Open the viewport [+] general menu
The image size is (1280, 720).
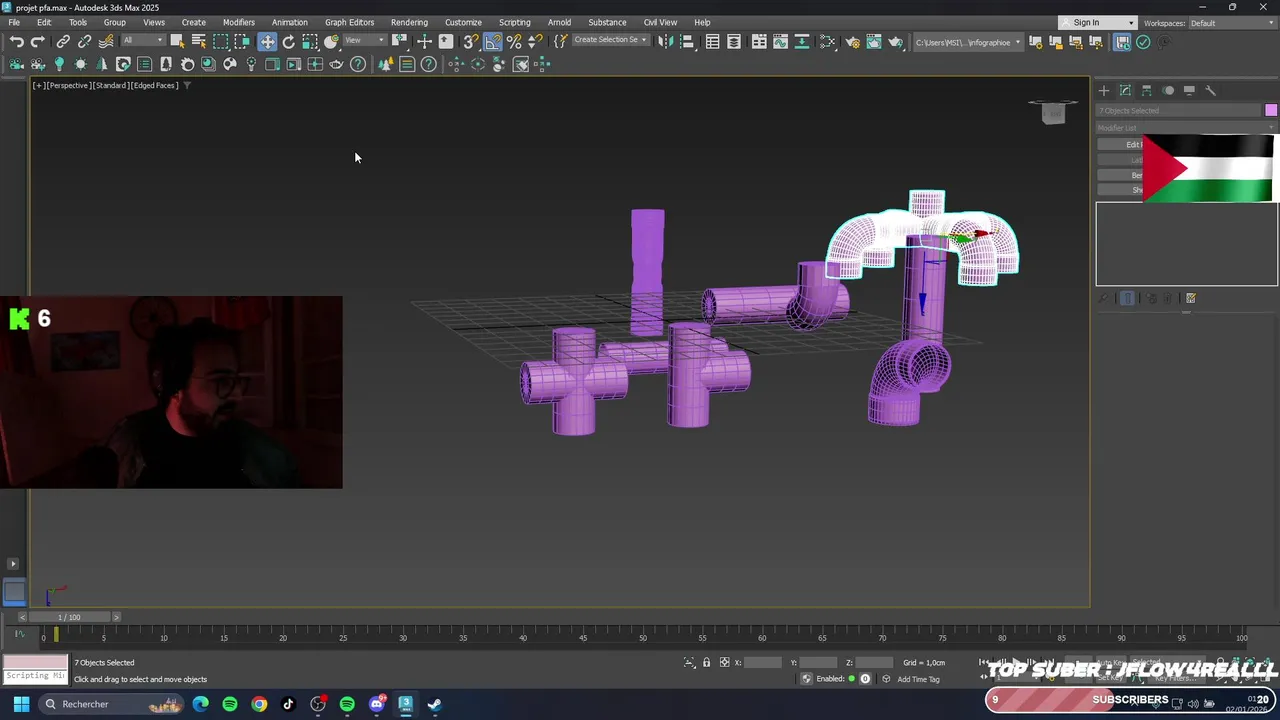point(38,85)
